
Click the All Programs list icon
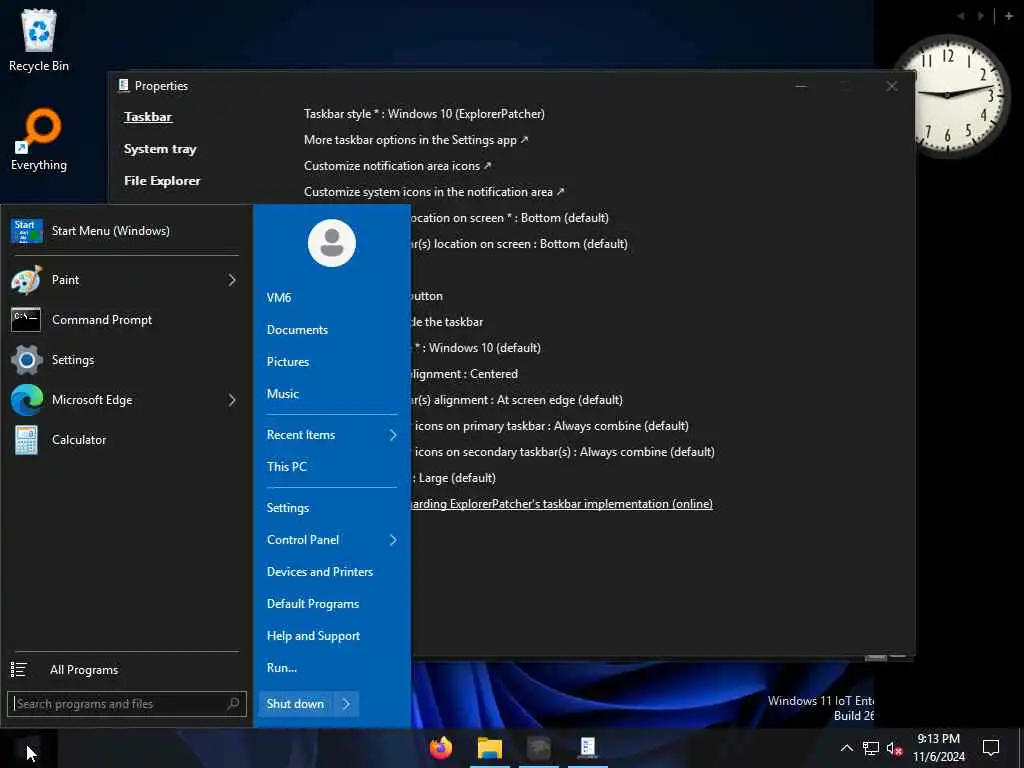click(x=19, y=669)
